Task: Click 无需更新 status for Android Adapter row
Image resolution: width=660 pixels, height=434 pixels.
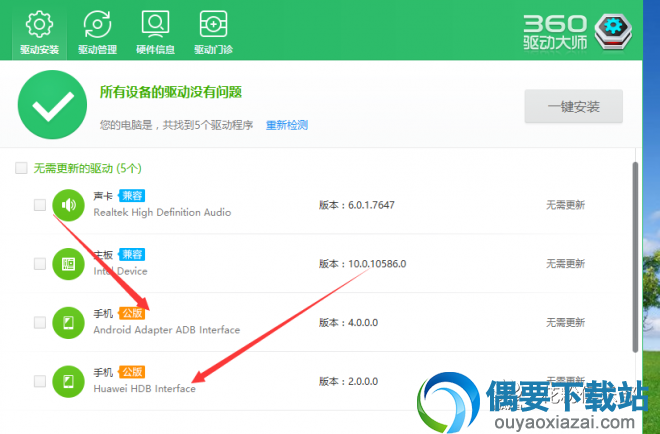Action: 565,323
